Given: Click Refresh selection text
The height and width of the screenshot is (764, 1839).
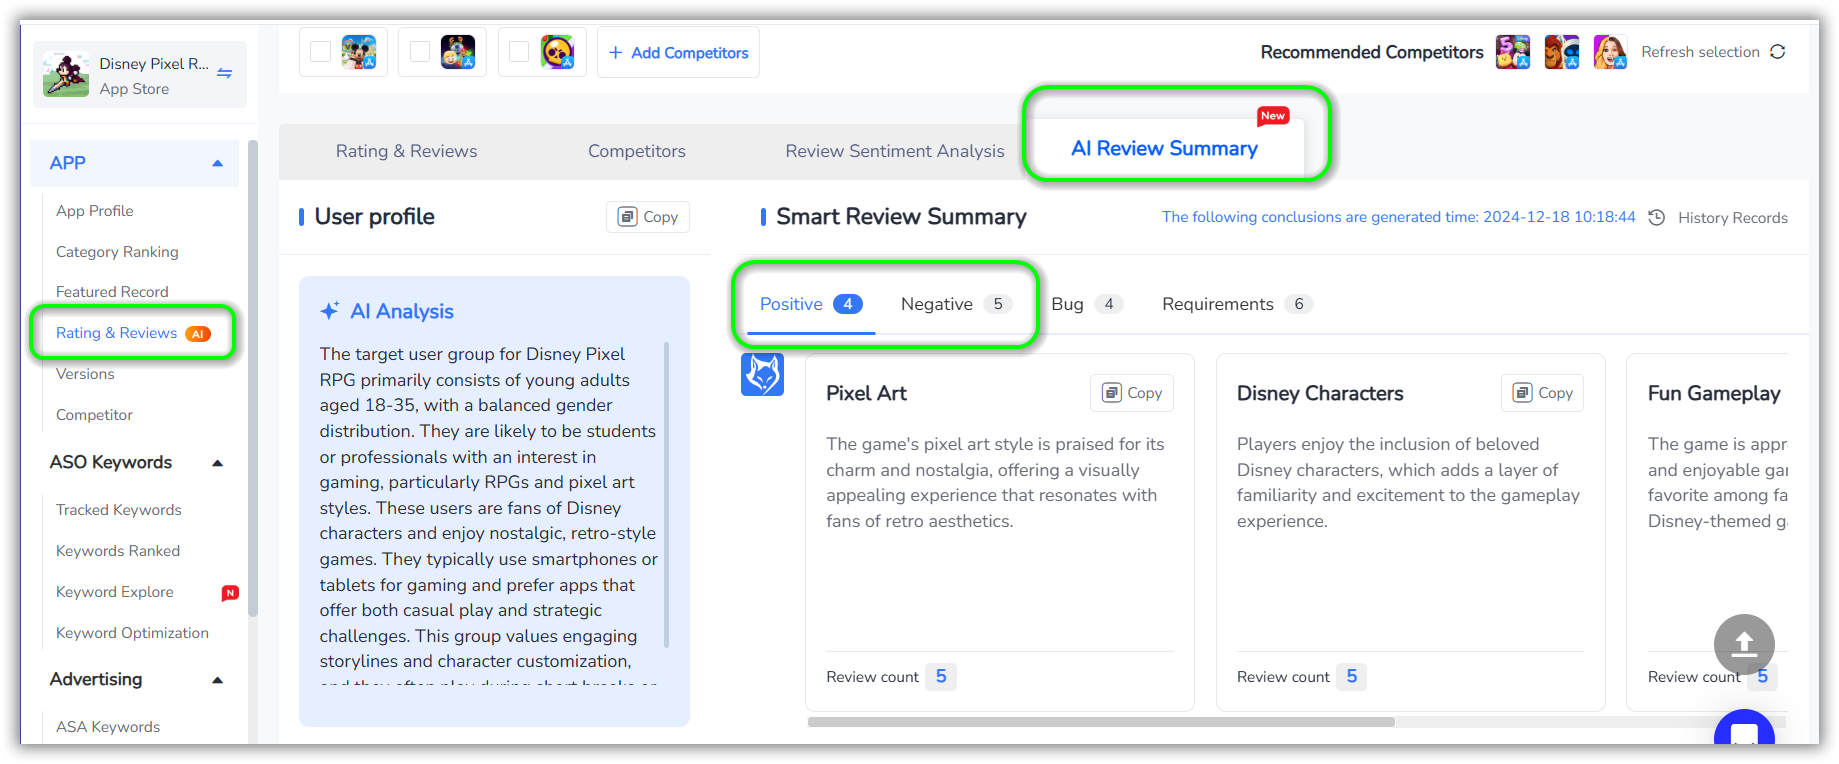Looking at the screenshot, I should 1700,52.
